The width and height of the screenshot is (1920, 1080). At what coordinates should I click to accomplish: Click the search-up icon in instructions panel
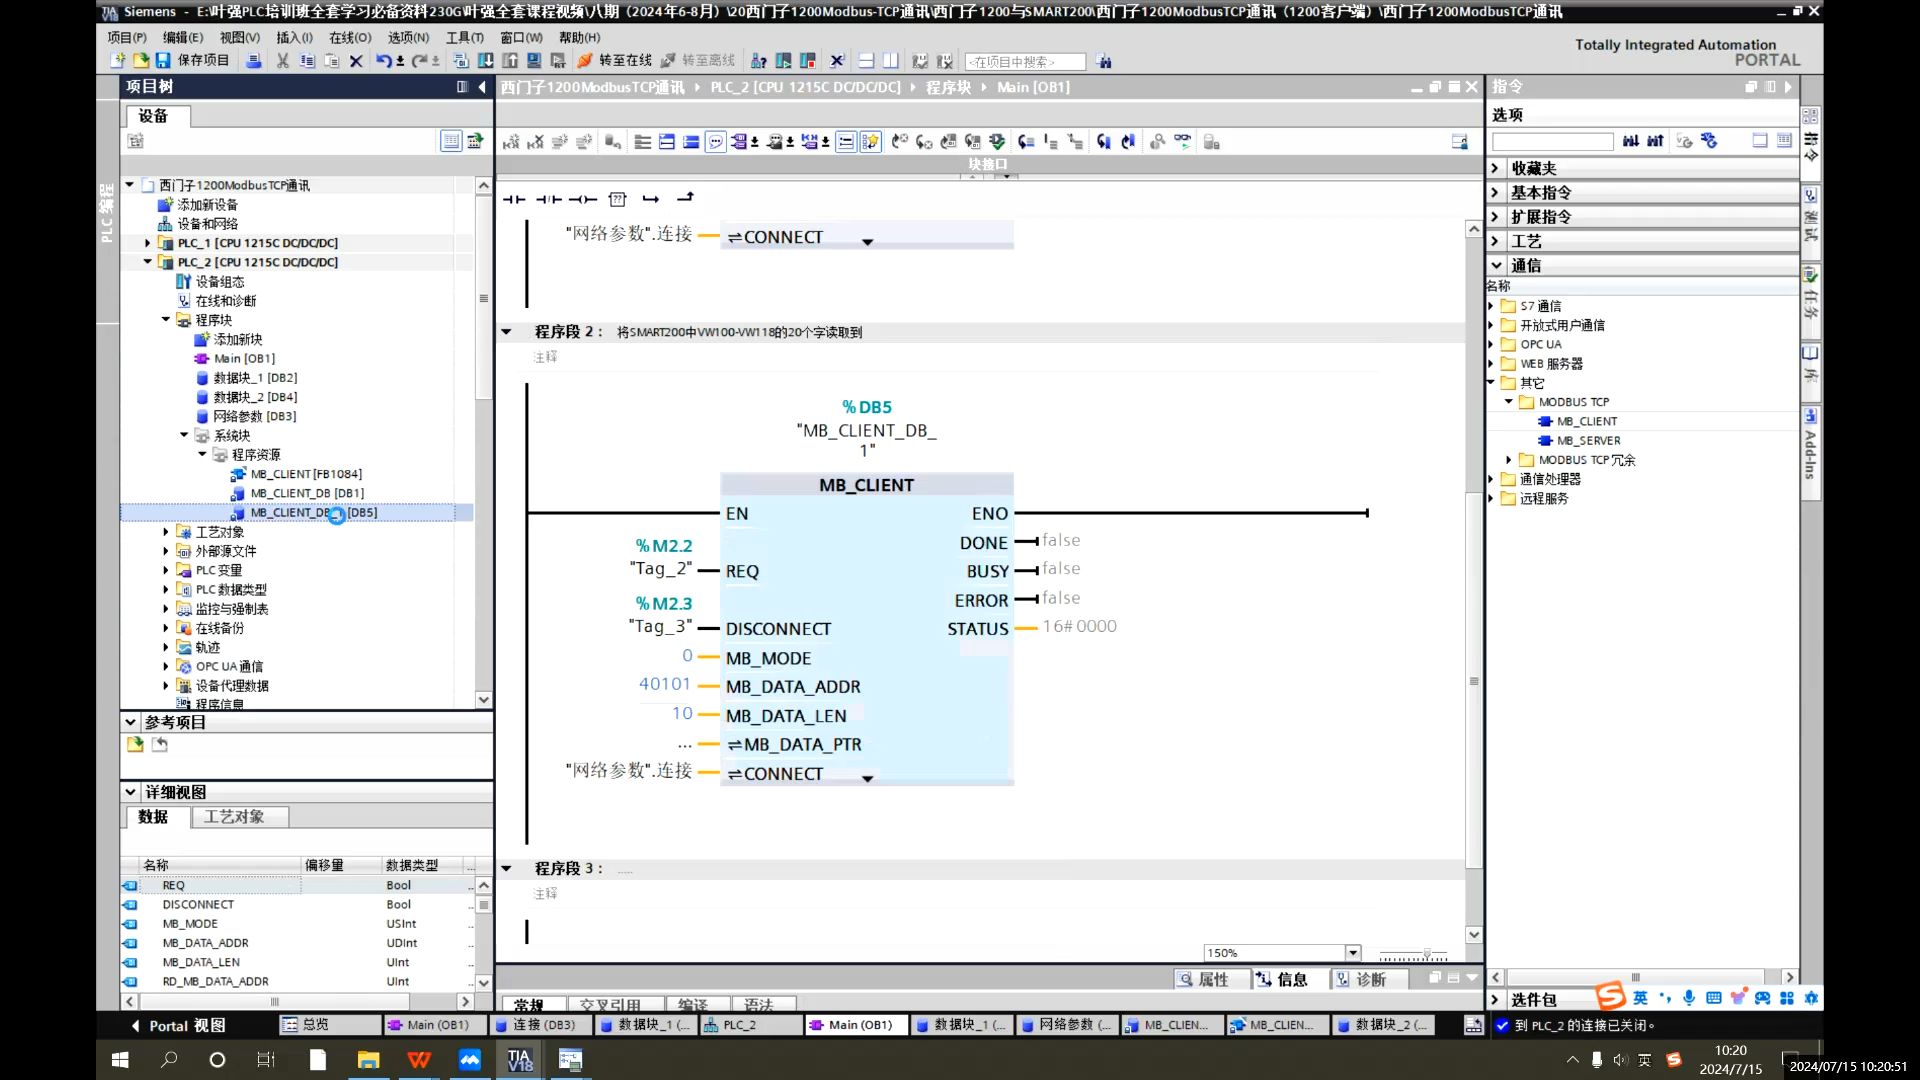coord(1655,141)
